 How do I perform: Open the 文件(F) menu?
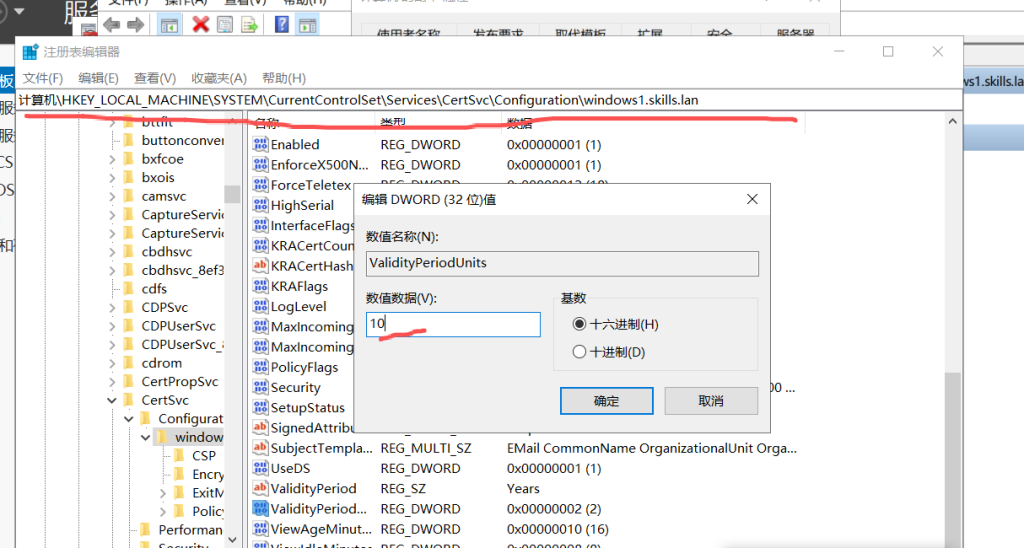pos(43,78)
